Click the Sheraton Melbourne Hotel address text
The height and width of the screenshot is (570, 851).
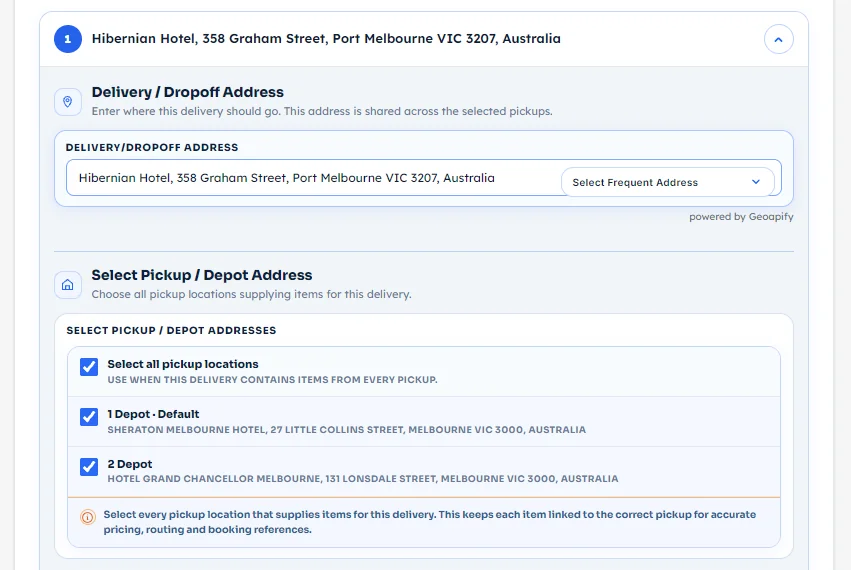pos(346,429)
